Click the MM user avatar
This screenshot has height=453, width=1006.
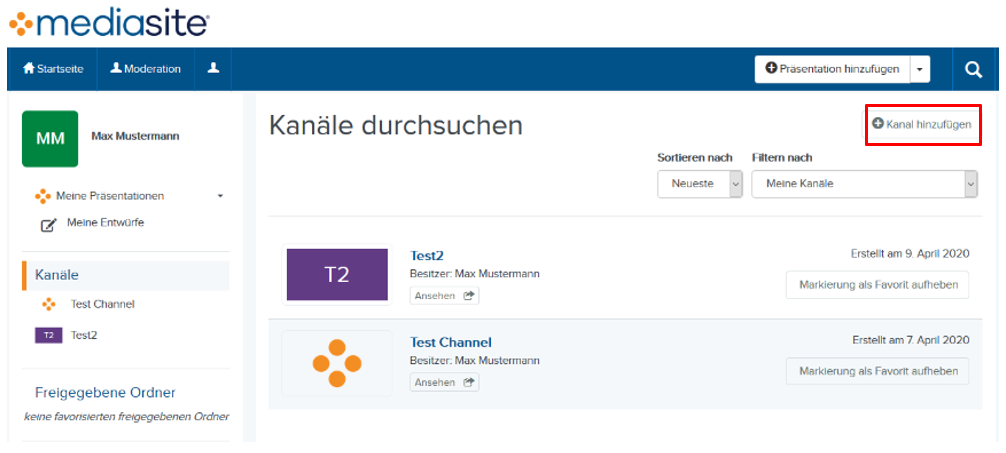coord(49,137)
